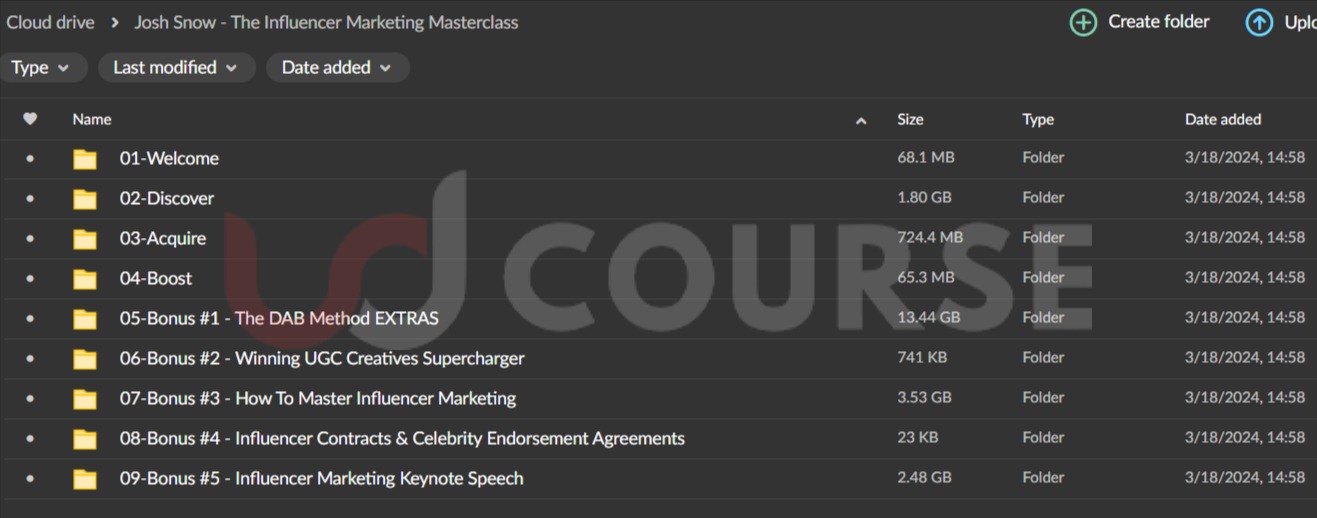
Task: Select the 01-Welcome folder name
Action: pos(169,158)
